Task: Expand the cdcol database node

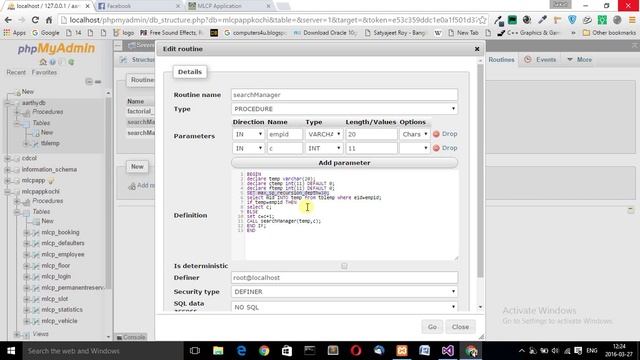Action: coord(7,158)
